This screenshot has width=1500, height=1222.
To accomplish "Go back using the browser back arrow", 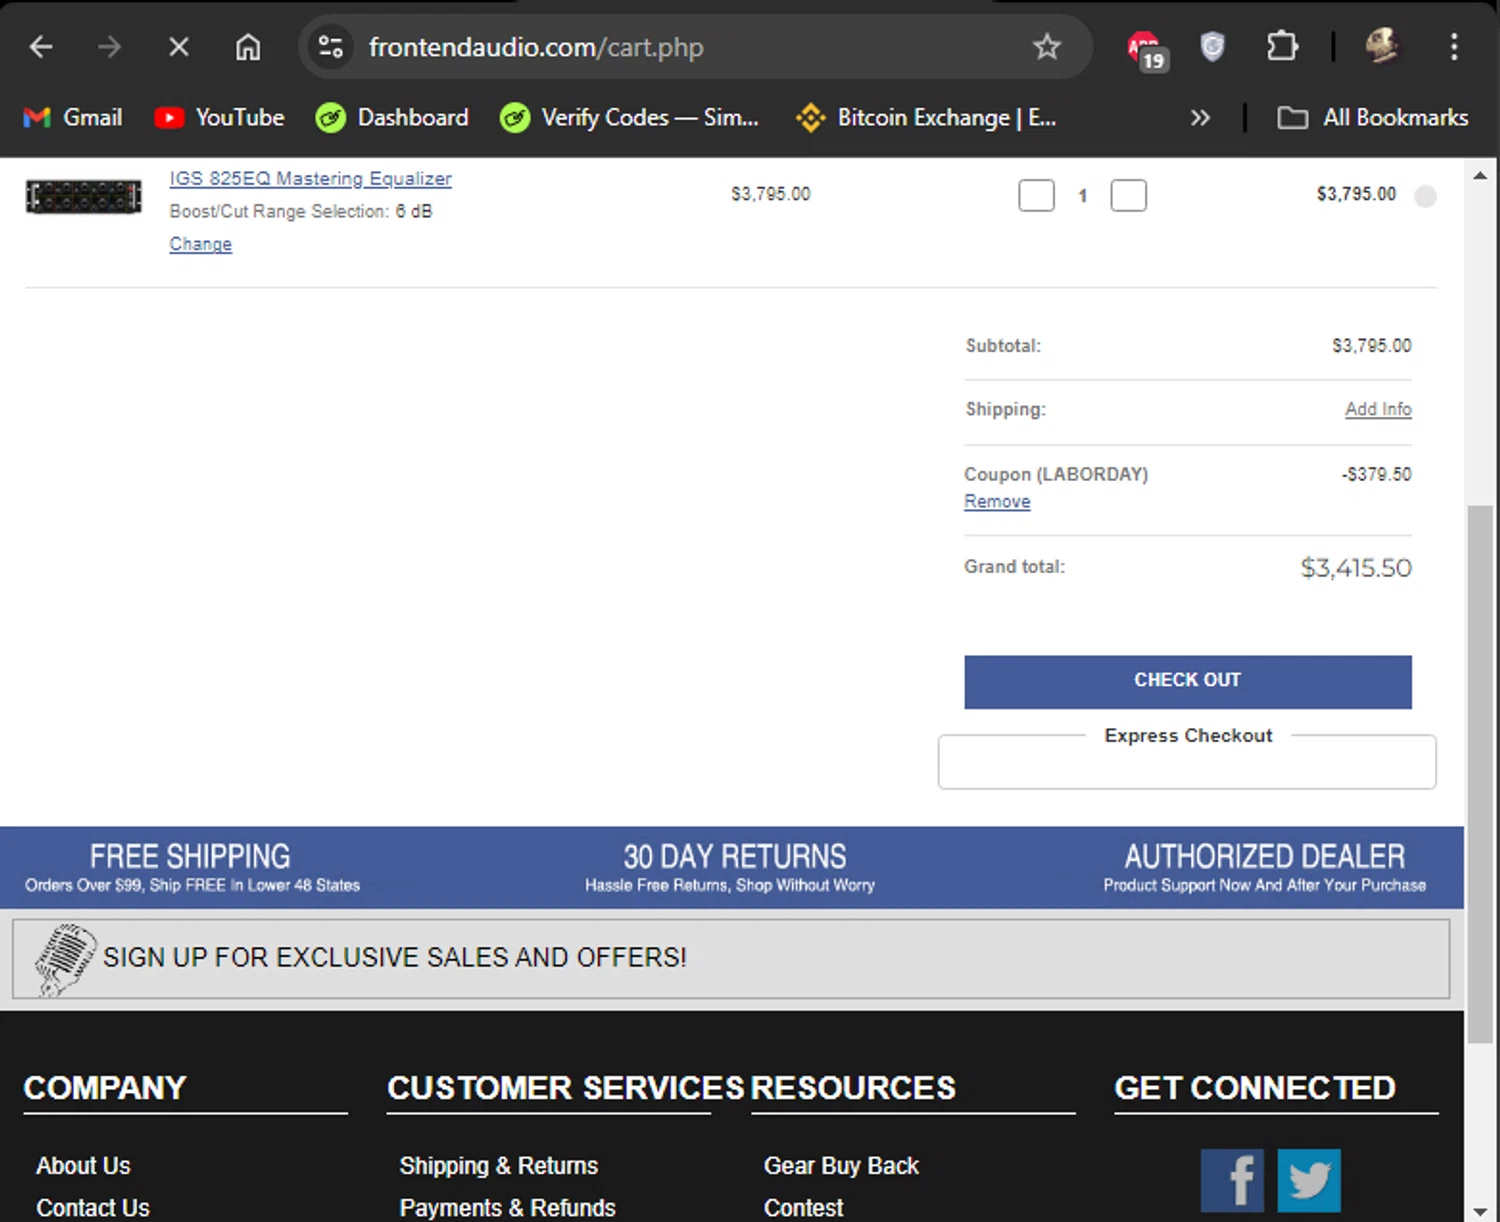I will click(x=41, y=47).
